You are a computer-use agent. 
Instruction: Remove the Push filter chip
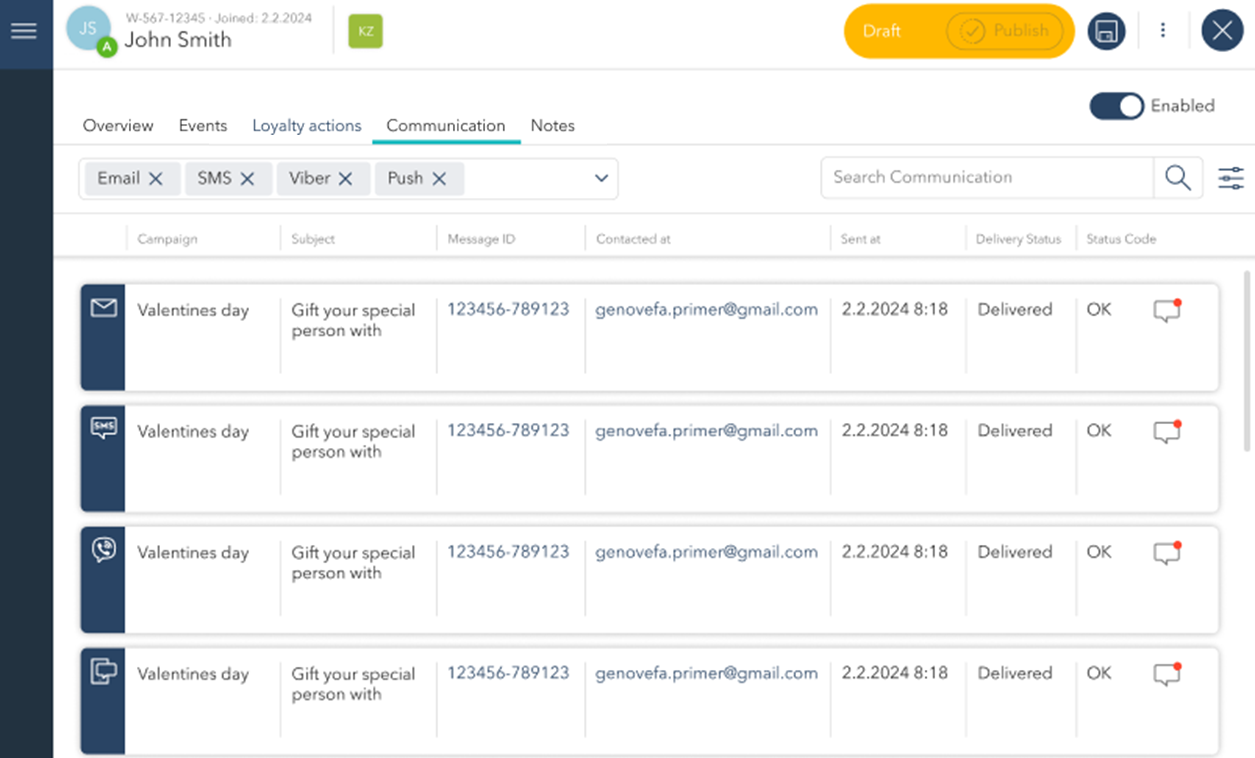438,179
